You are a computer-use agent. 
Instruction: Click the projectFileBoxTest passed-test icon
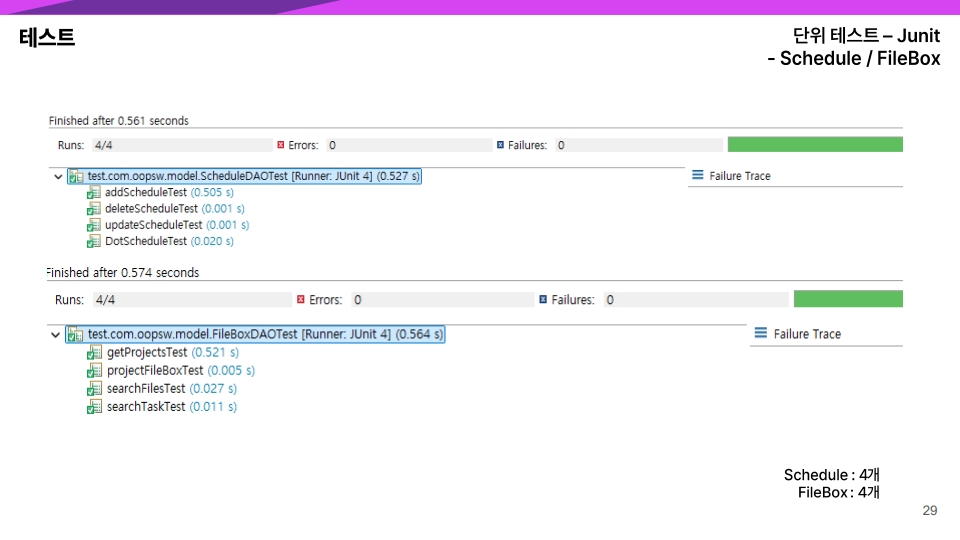point(94,371)
